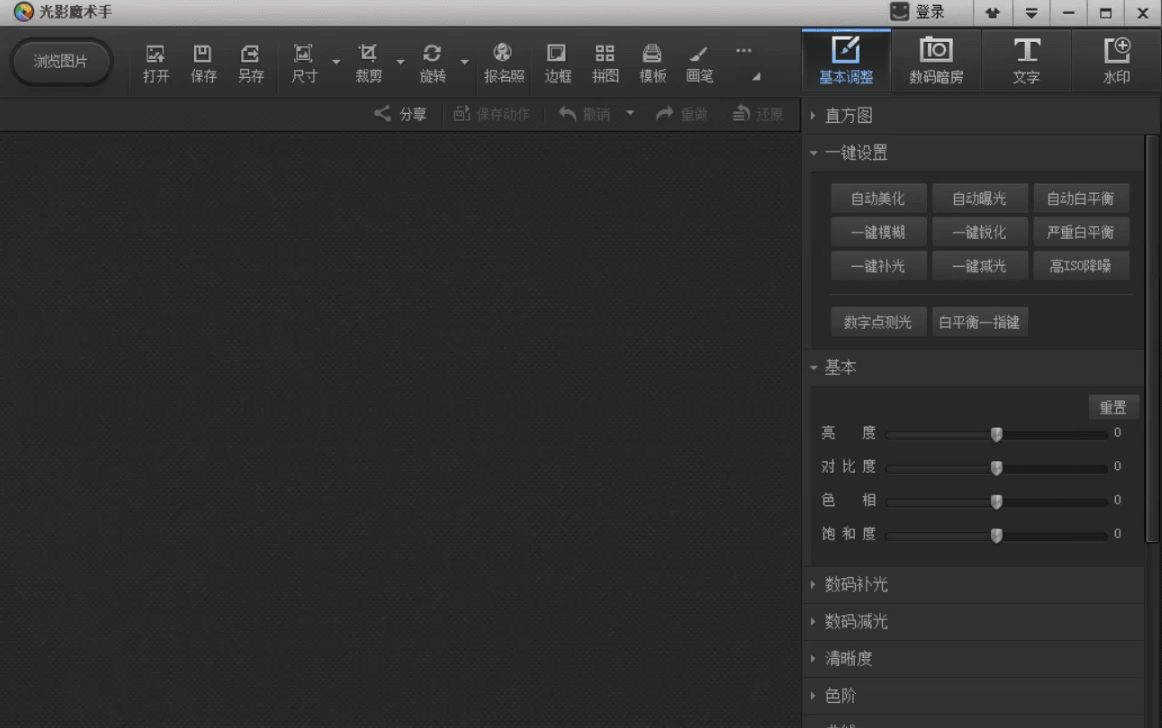Viewport: 1162px width, 728px height.
Task: Click the 饱和度 saturation slider handle
Action: (x=997, y=535)
